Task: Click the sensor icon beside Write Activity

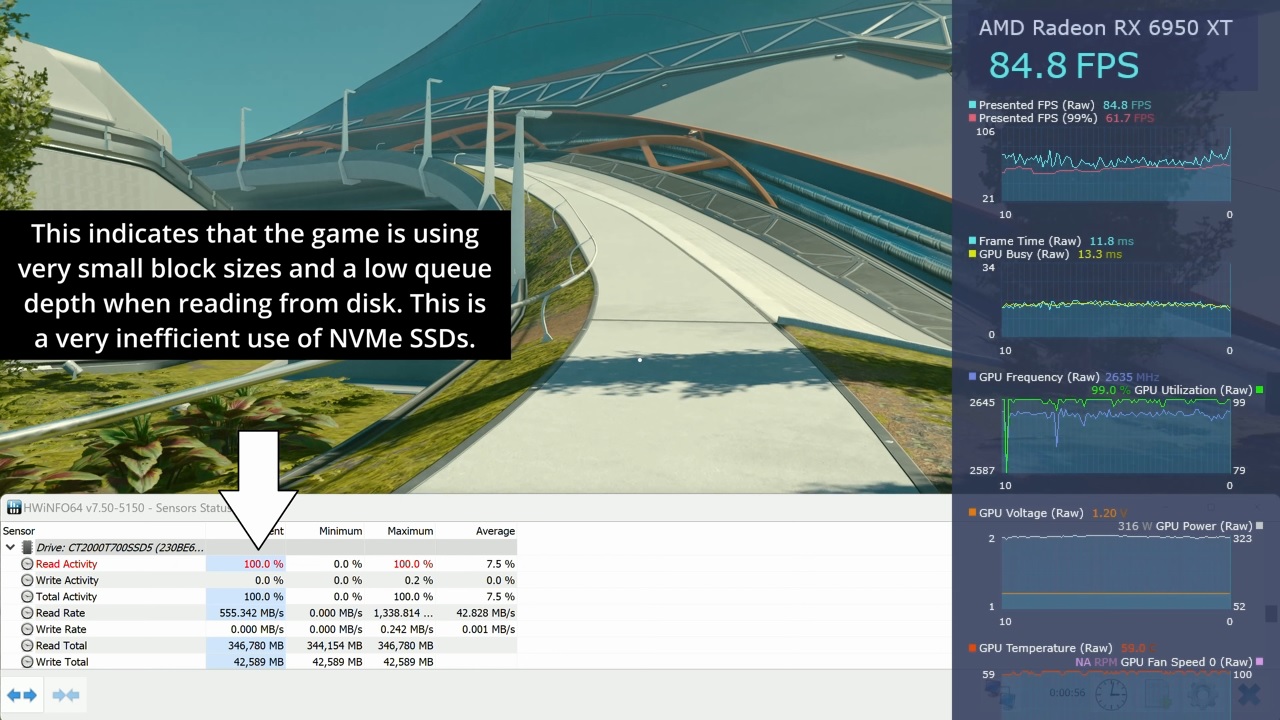Action: click(28, 580)
